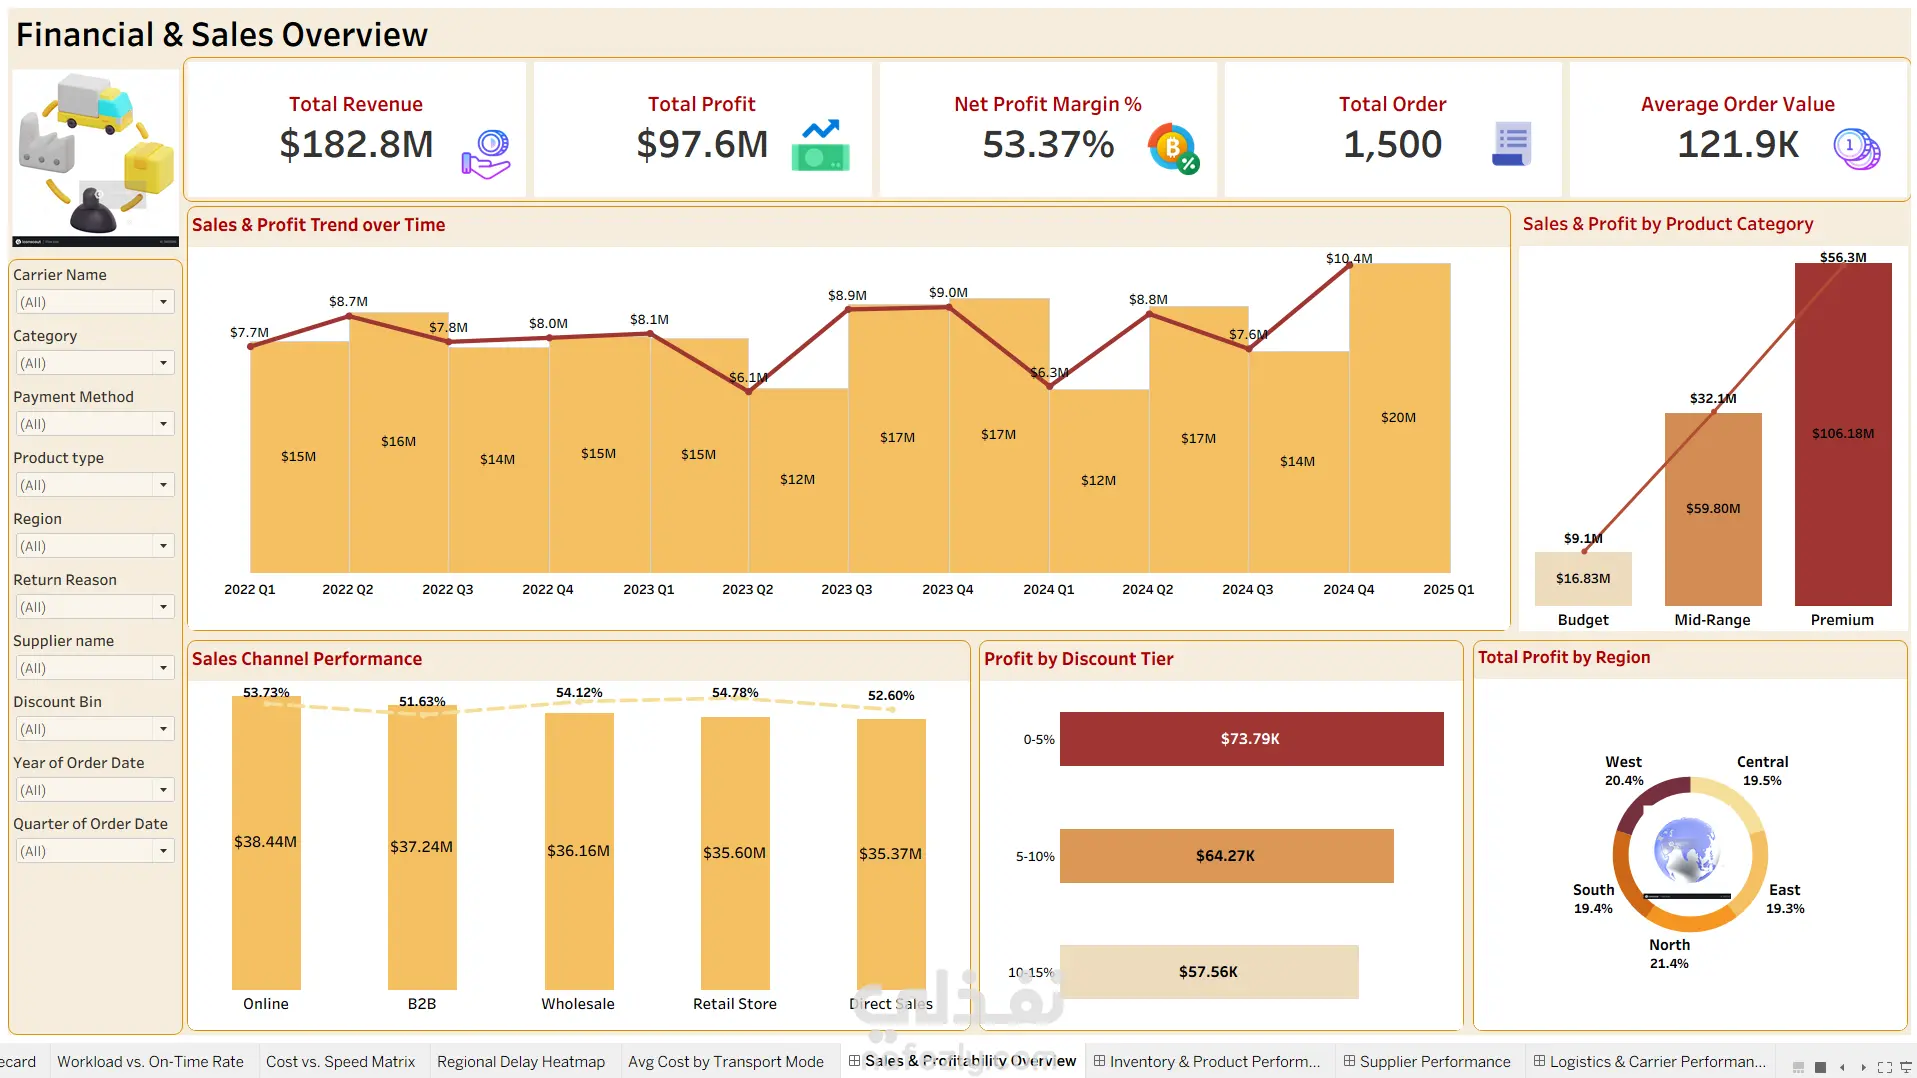Select the Premium category bar
Screen dimensions: 1917x1078
coord(1843,434)
